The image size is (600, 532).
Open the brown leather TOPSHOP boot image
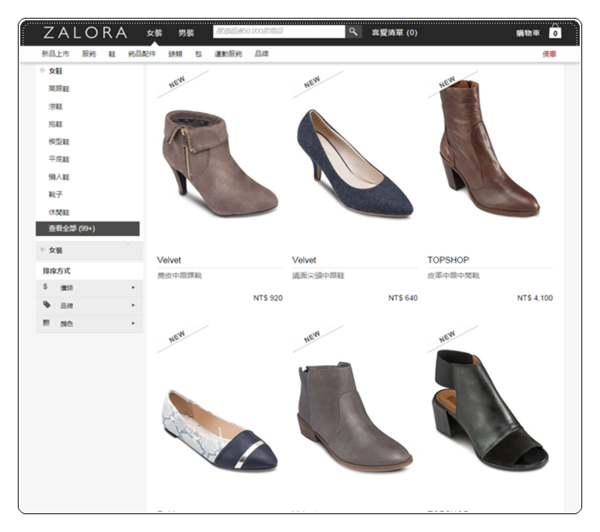tap(489, 147)
